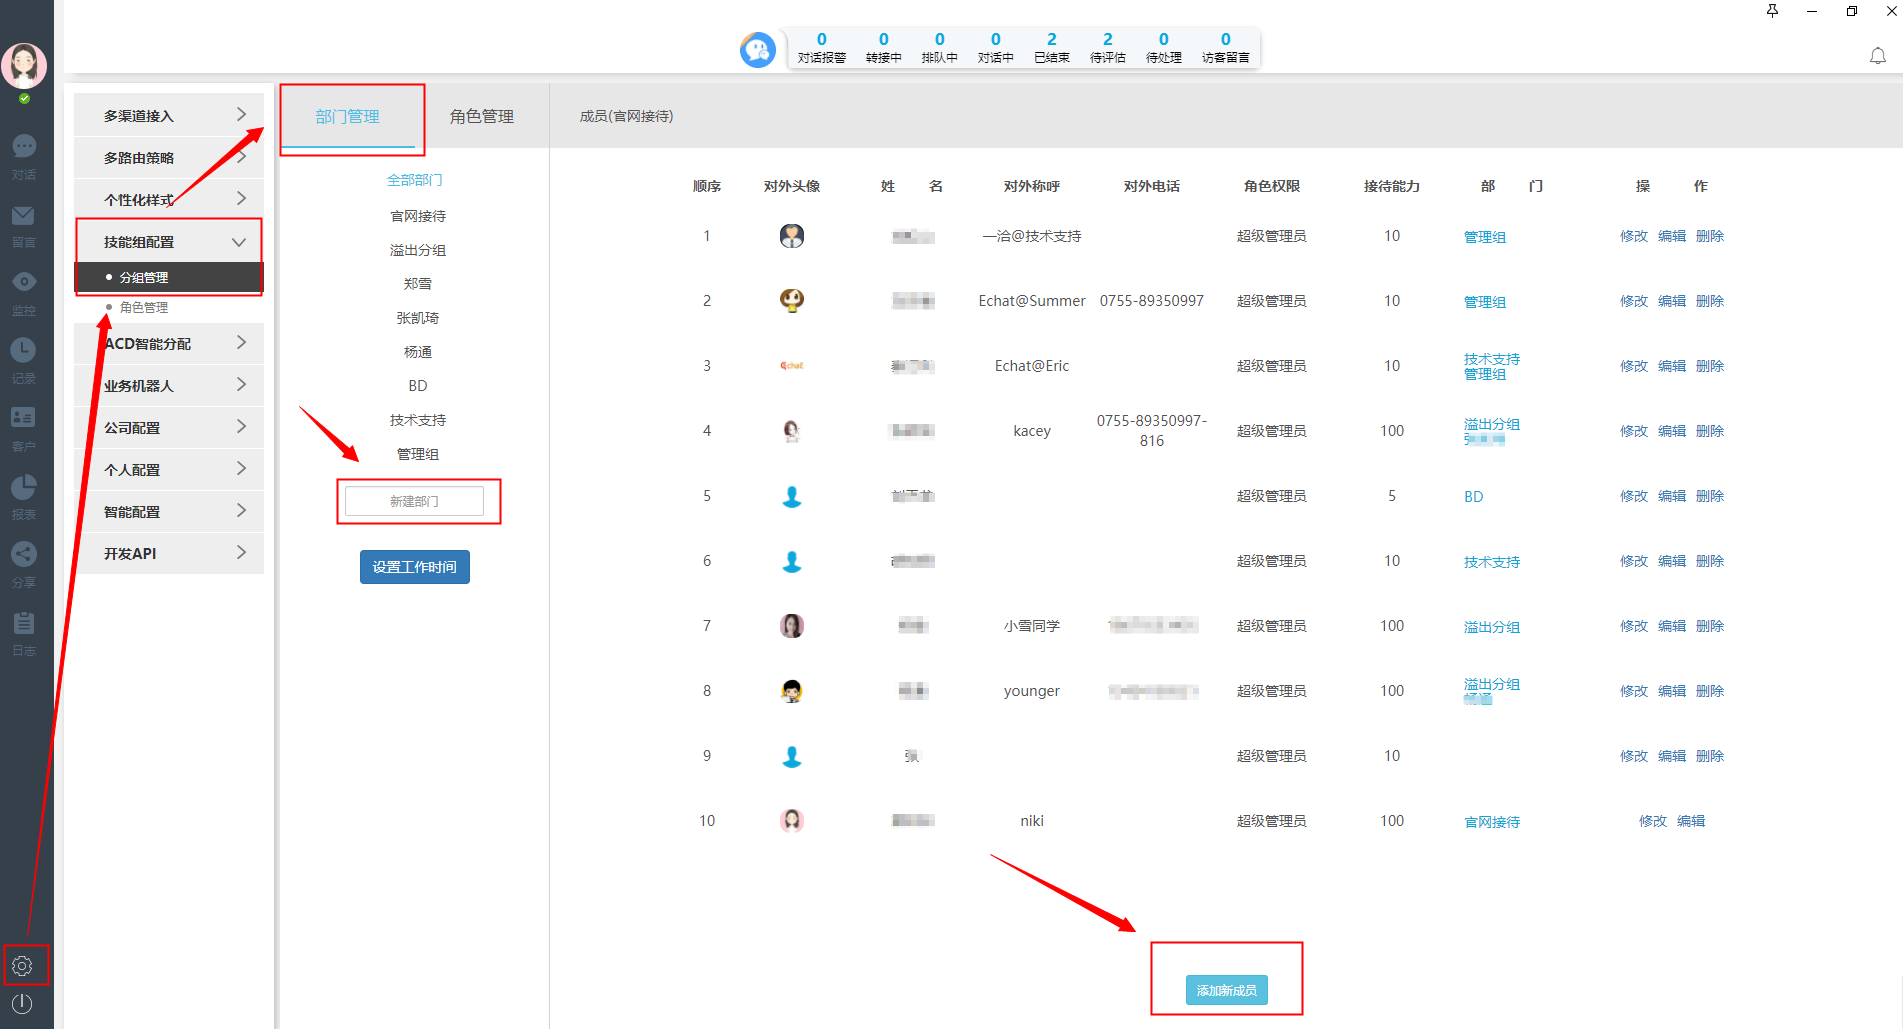Viewport: 1903px width, 1029px height.
Task: Click the blue chat robot logo icon
Action: (758, 49)
